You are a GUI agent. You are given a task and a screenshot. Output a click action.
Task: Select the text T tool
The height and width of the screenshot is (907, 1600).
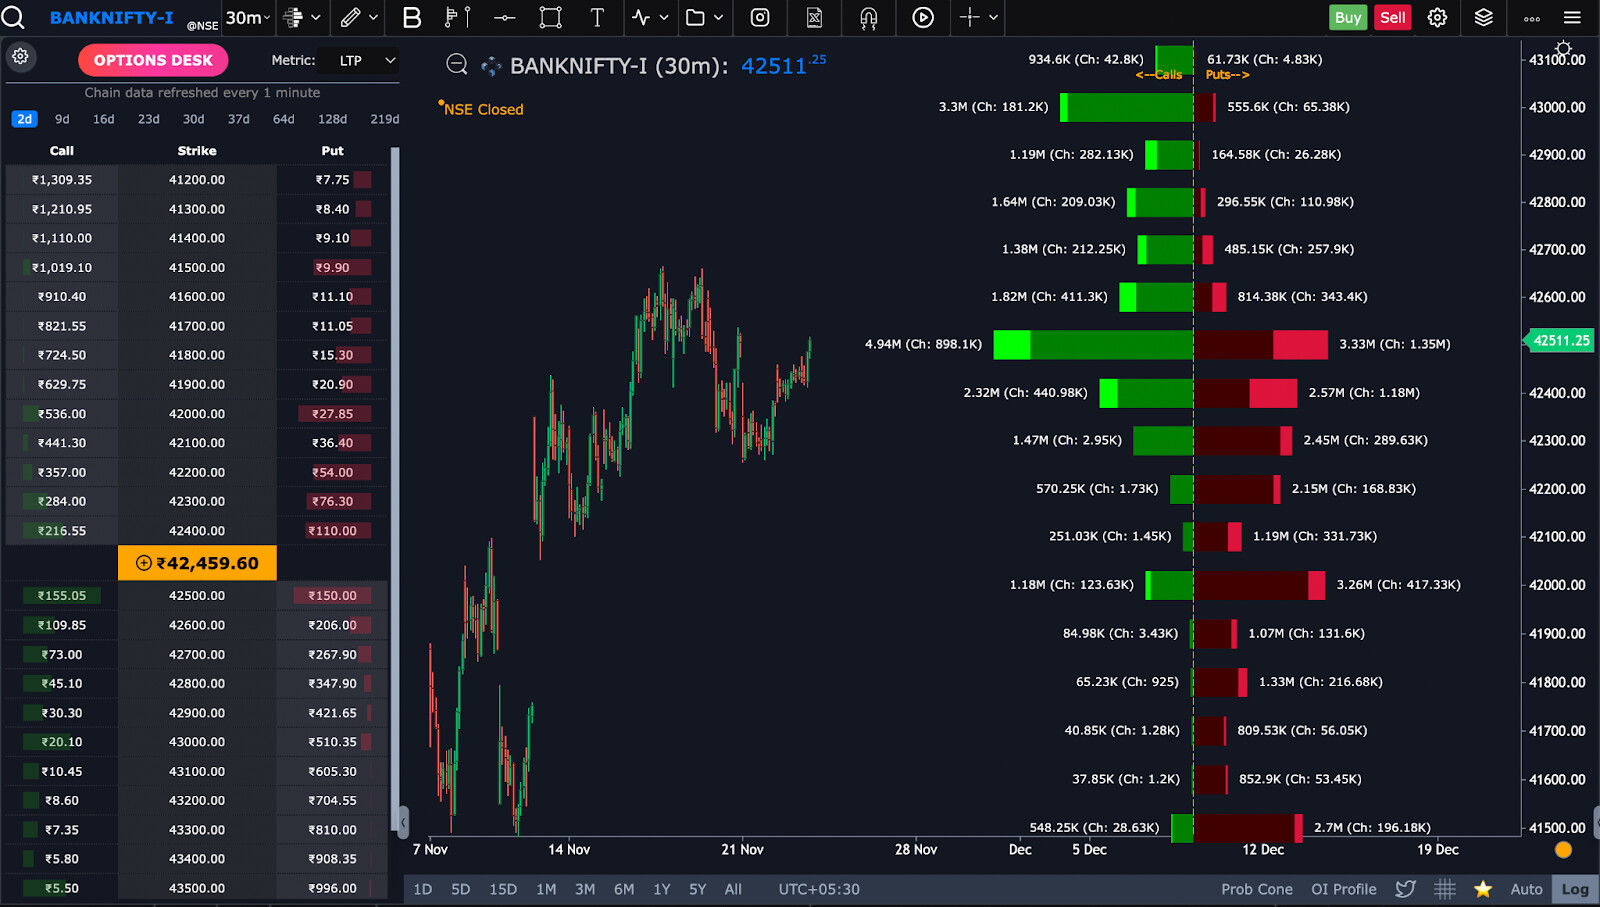597,17
